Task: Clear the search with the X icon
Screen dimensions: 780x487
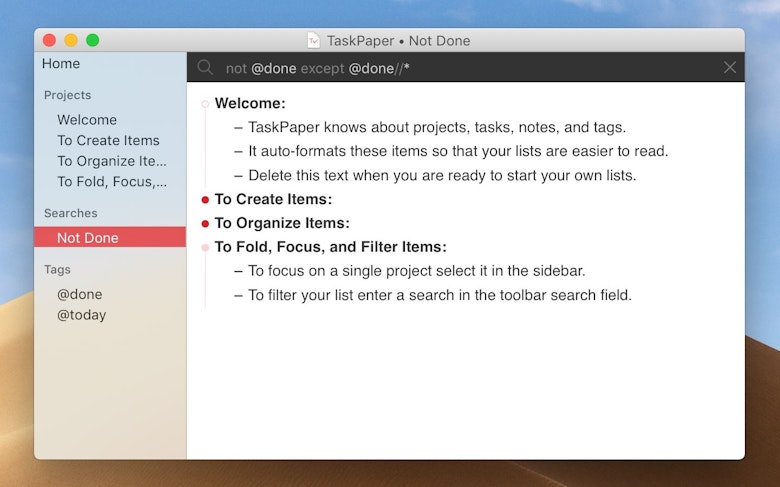Action: click(729, 67)
